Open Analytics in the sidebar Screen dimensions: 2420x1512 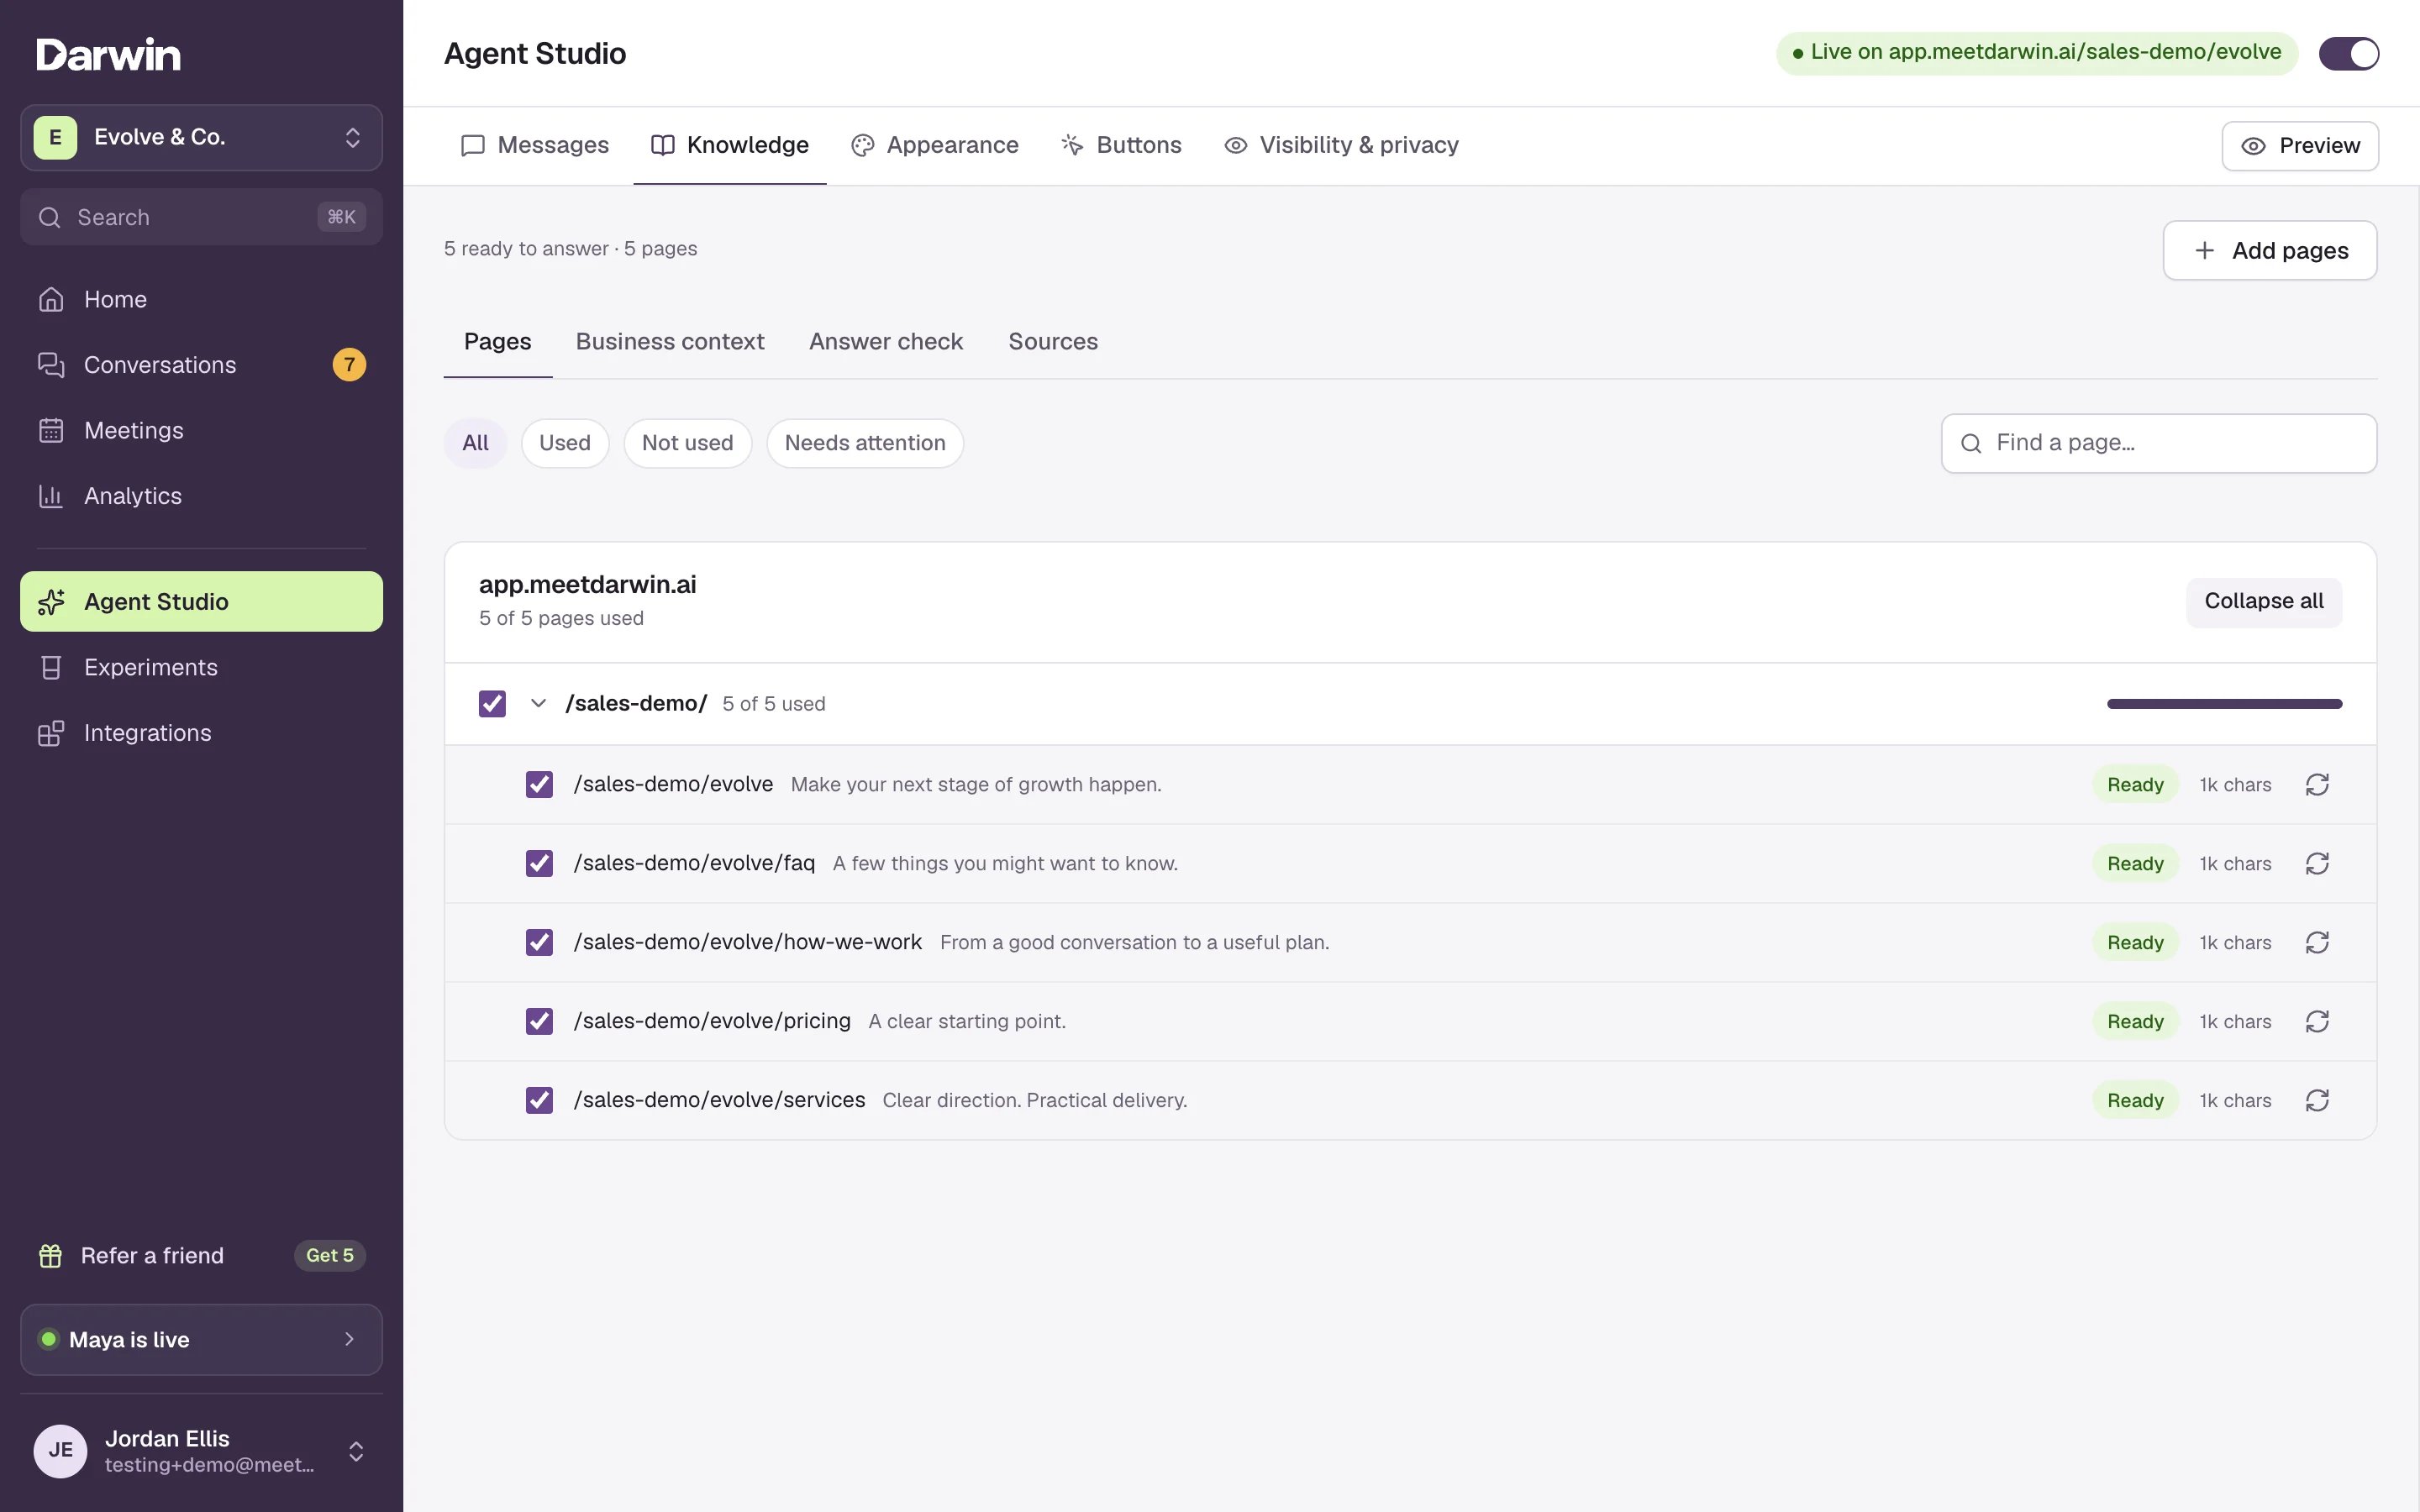point(201,496)
